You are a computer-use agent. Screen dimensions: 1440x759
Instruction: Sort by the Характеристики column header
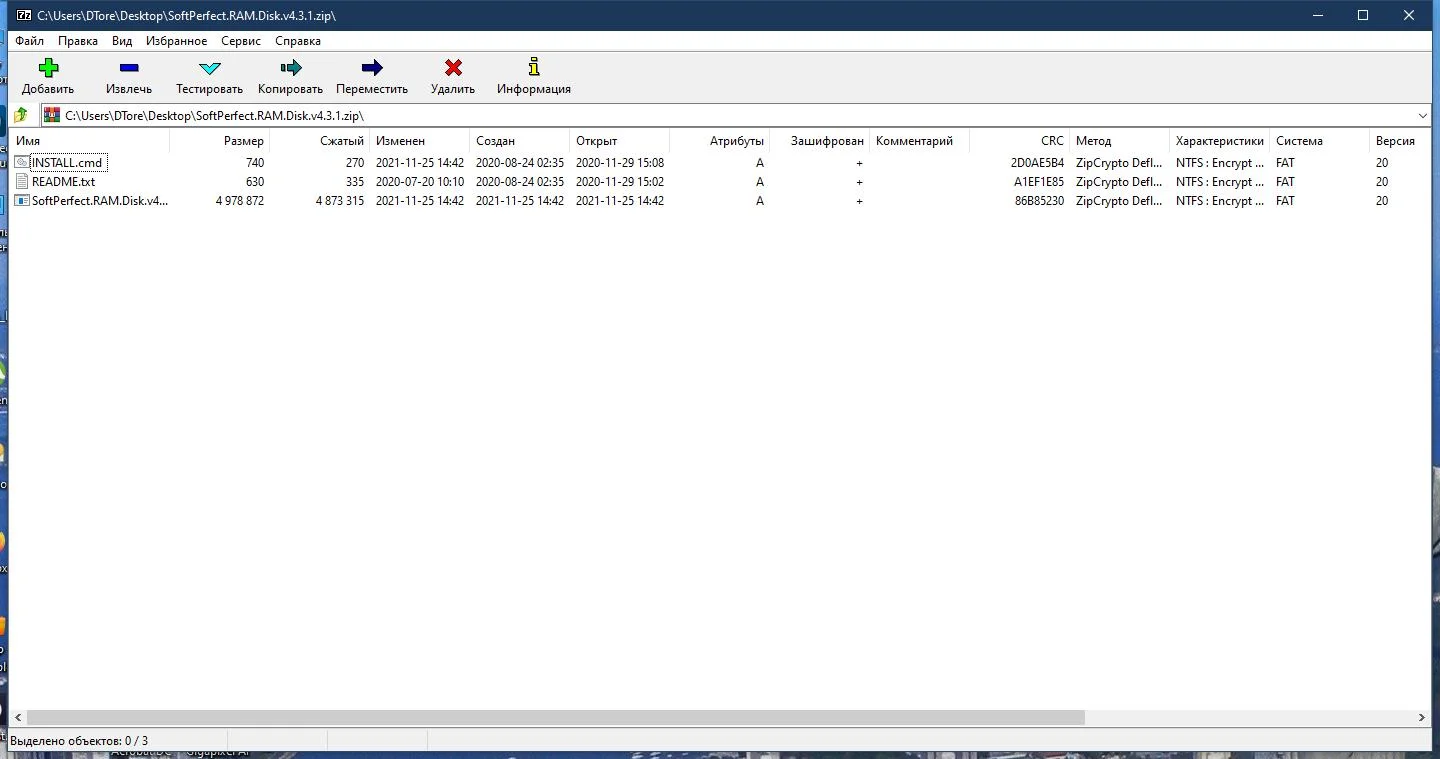1219,141
